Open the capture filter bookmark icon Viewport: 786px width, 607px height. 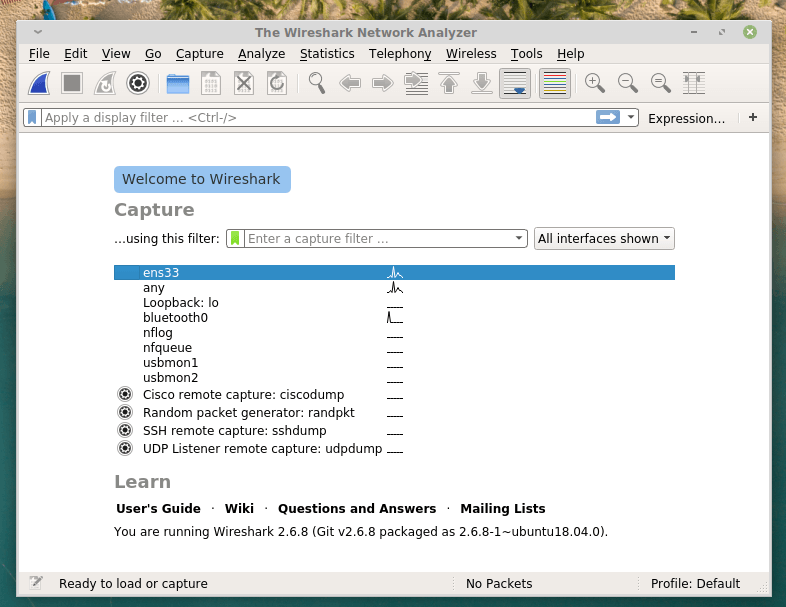[x=235, y=239]
